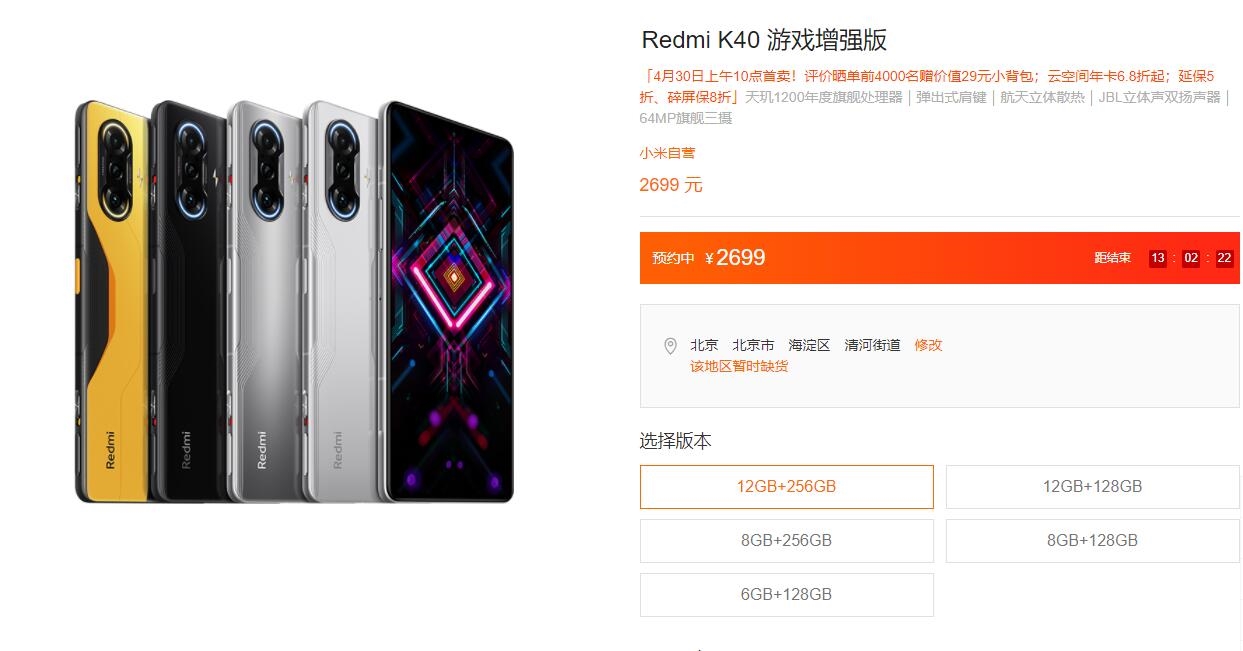Viewport: 1243px width, 651px height.
Task: Click the black Redmi K40 phone image
Action: 189,301
